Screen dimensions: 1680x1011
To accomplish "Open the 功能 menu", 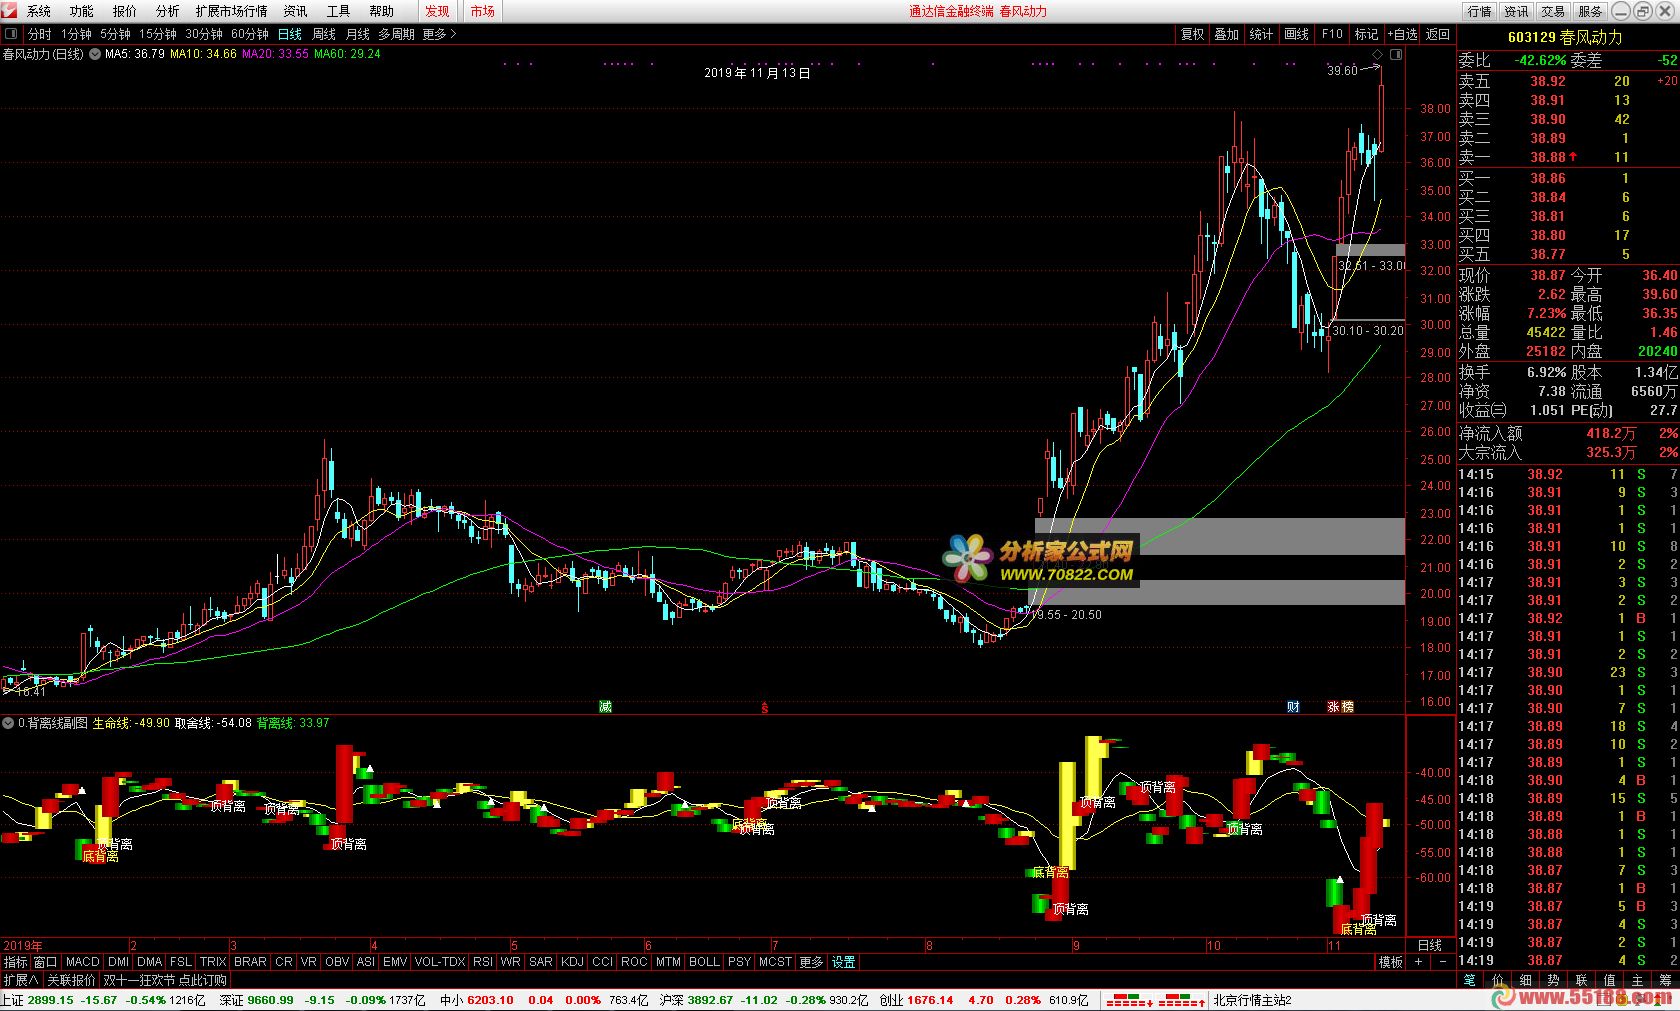I will click(x=82, y=11).
